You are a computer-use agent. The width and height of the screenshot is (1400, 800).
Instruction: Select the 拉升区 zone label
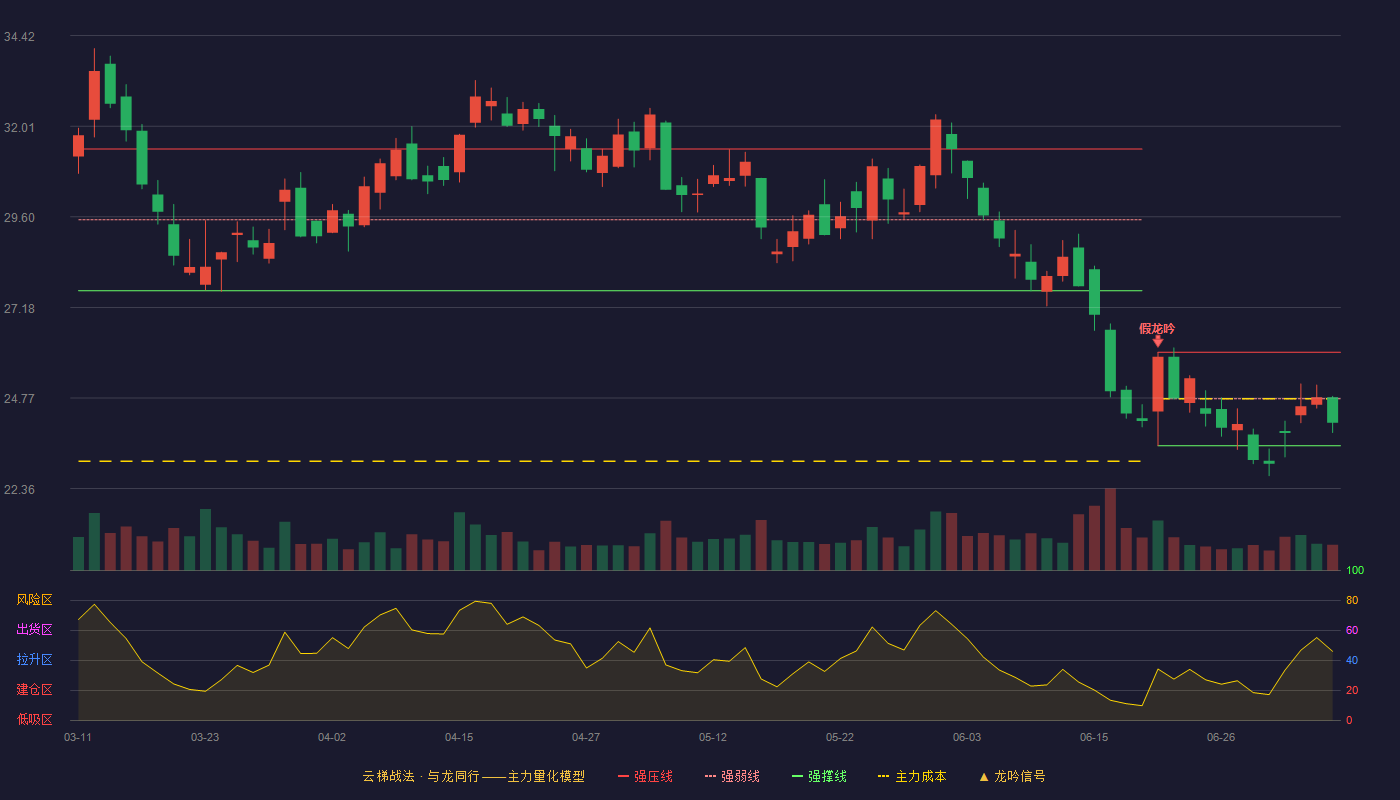(34, 660)
